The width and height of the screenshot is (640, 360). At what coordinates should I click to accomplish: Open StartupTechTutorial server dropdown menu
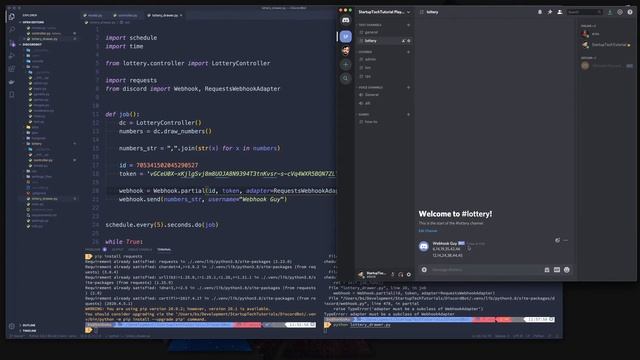(x=384, y=12)
